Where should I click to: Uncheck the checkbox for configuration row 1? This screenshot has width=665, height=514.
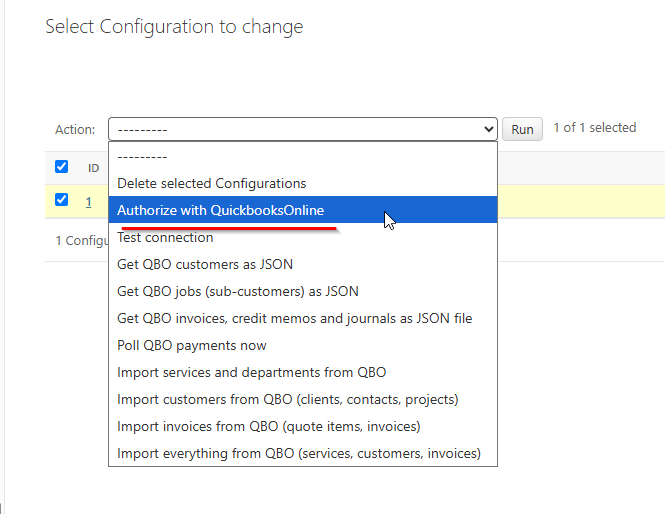(x=61, y=199)
